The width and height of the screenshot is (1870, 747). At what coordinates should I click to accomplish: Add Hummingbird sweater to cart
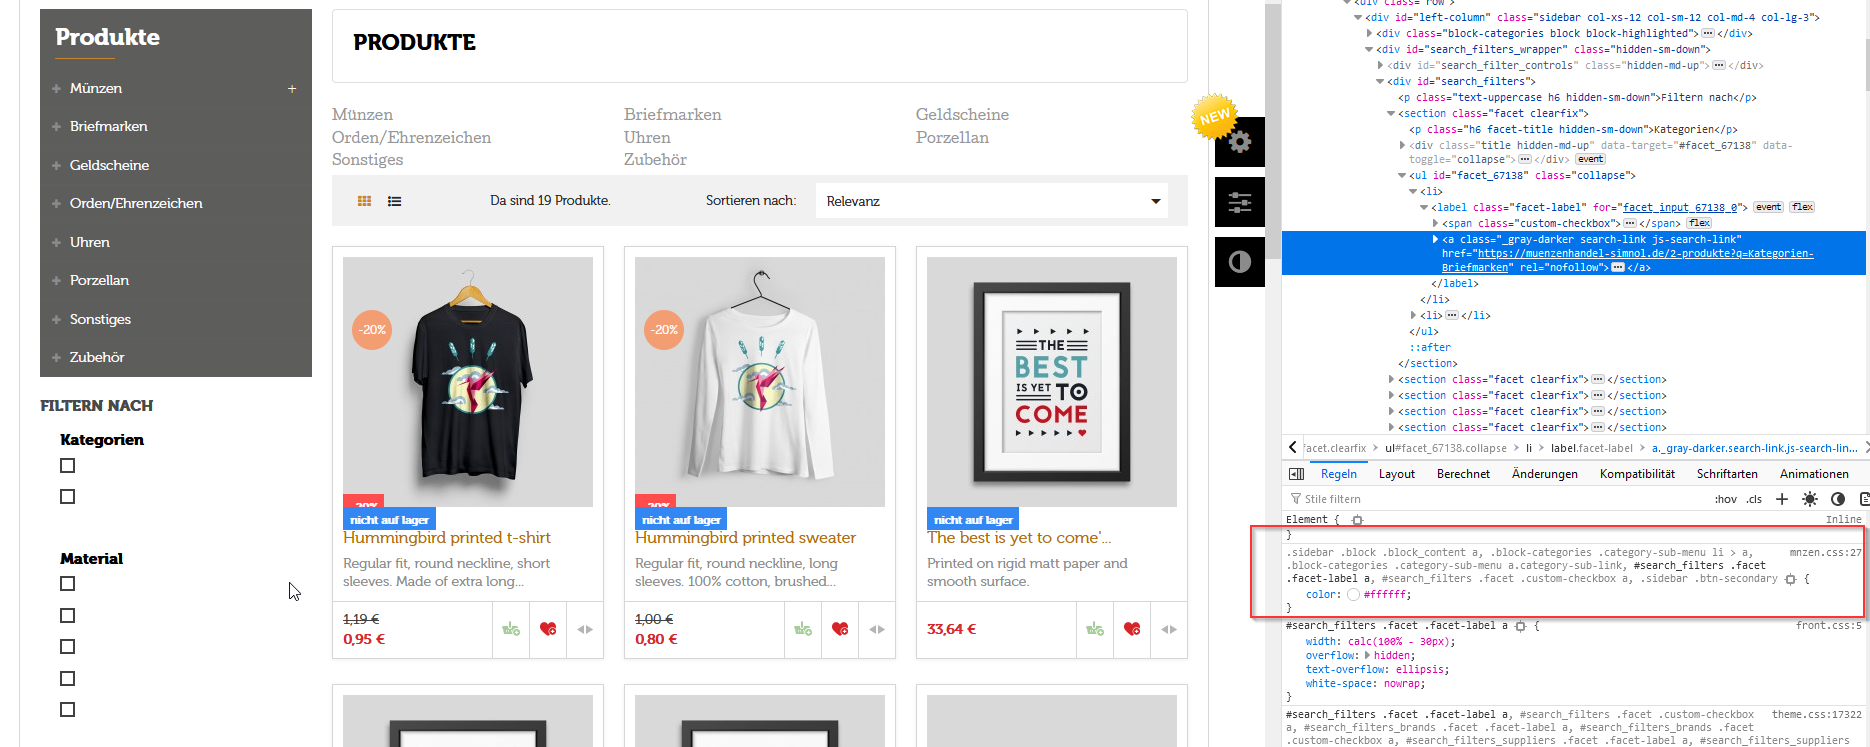coord(803,629)
